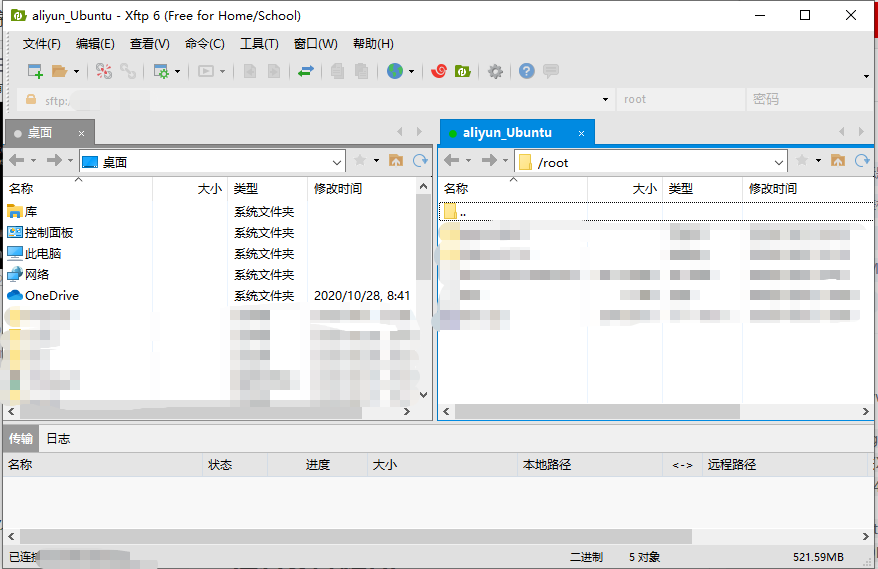Go forward in local pane navigation

(54, 161)
